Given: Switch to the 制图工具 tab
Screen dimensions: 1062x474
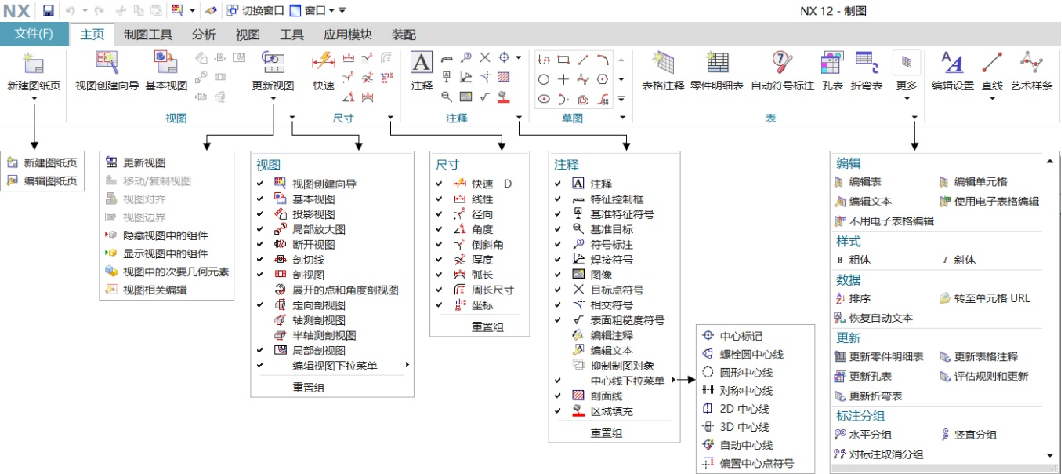Looking at the screenshot, I should click(148, 35).
